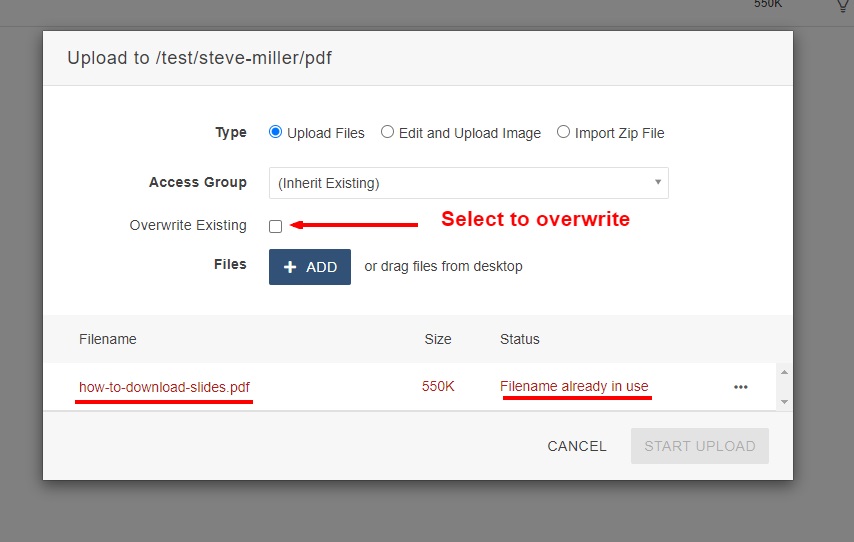Select the how-to-download-slides.pdf file name

coord(164,387)
